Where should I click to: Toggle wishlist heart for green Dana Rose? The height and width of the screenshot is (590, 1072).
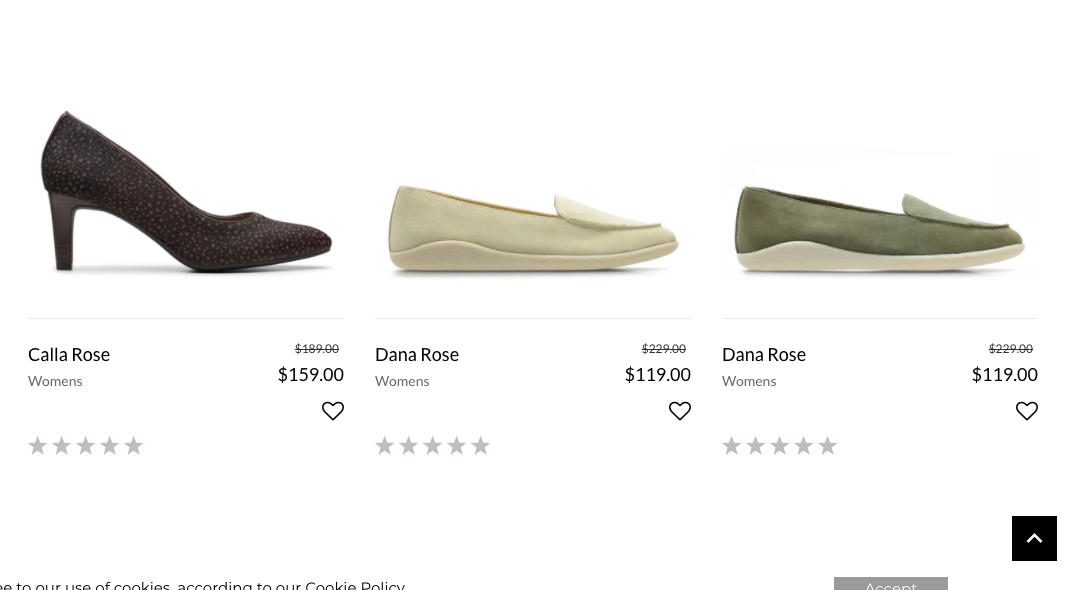coord(1027,411)
